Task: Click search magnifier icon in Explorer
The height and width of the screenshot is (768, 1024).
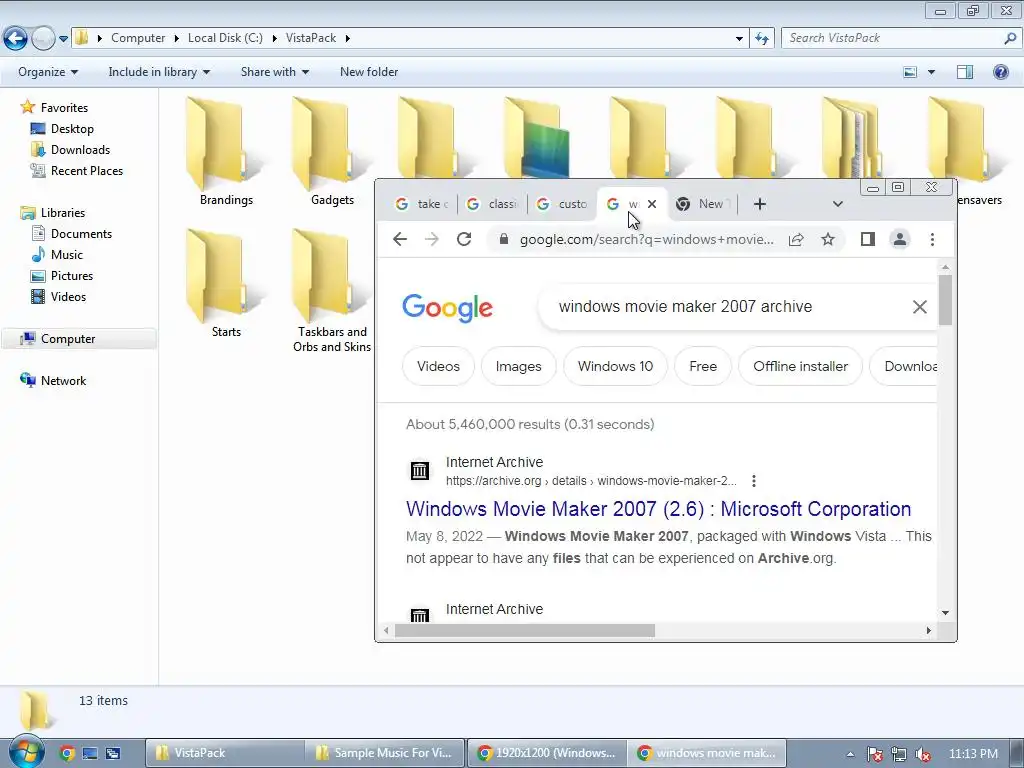Action: 1010,38
